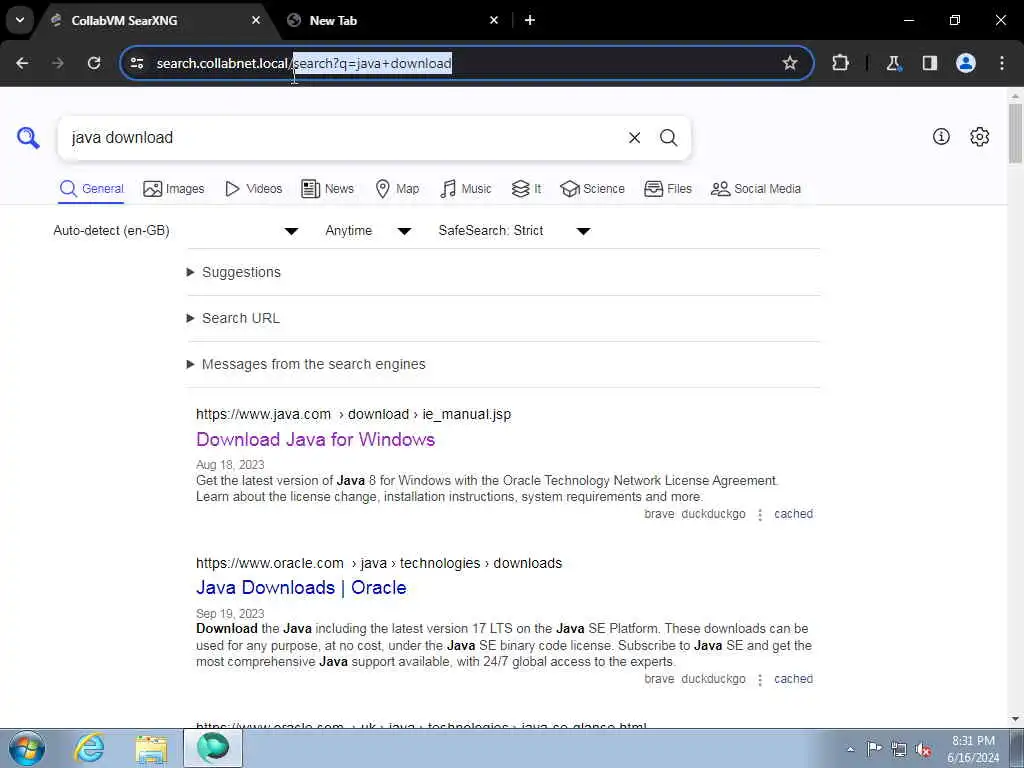The image size is (1024, 768).
Task: Click the muted volume tray icon
Action: pyautogui.click(x=923, y=749)
